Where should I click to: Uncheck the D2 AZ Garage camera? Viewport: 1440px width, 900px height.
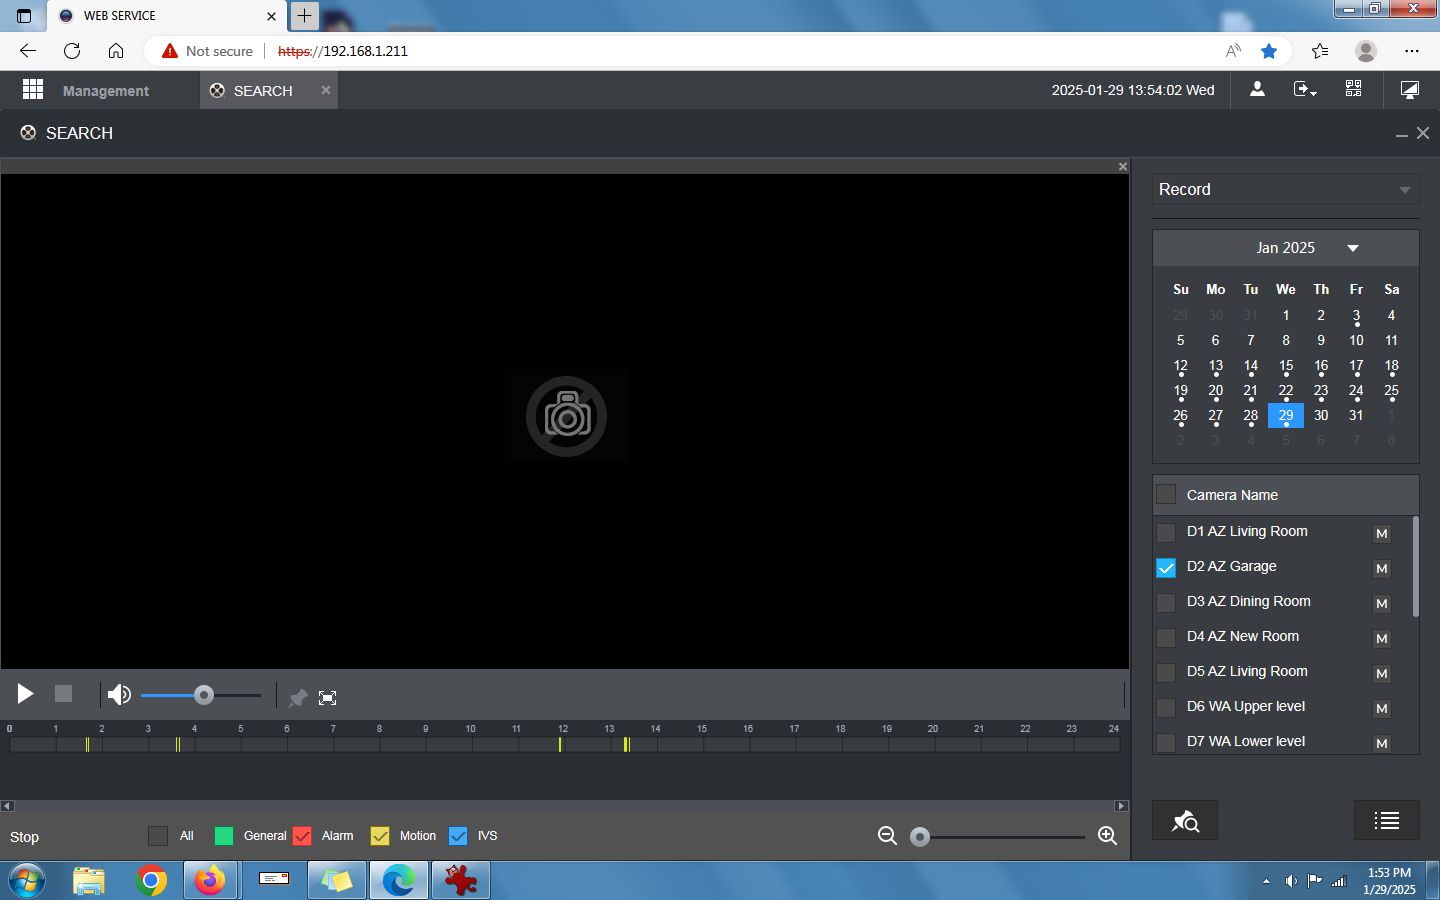point(1166,567)
